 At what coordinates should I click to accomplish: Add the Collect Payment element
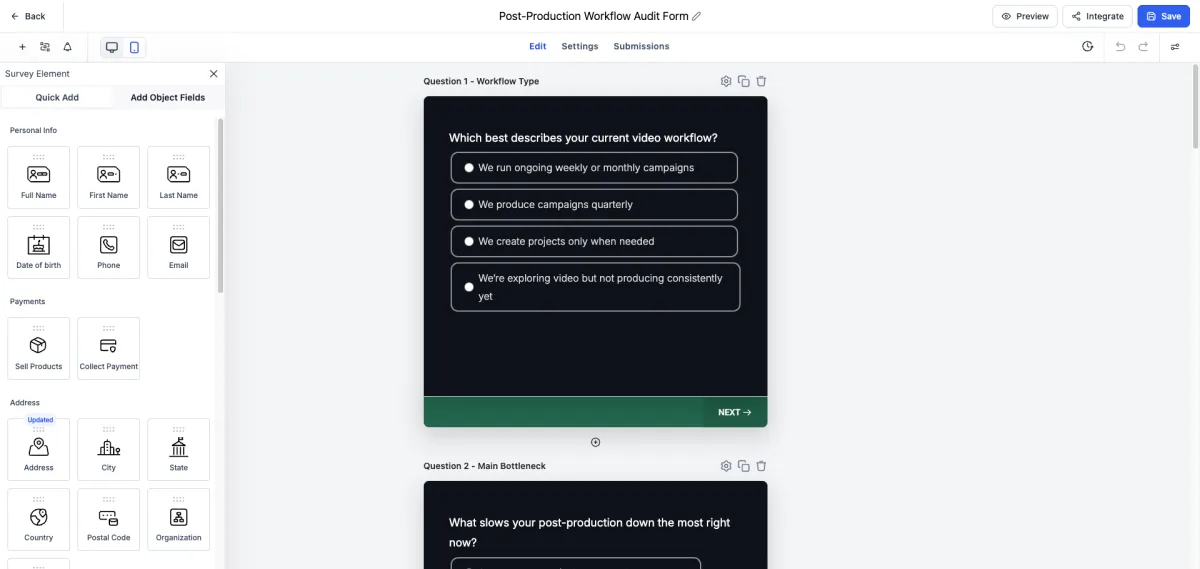(108, 348)
